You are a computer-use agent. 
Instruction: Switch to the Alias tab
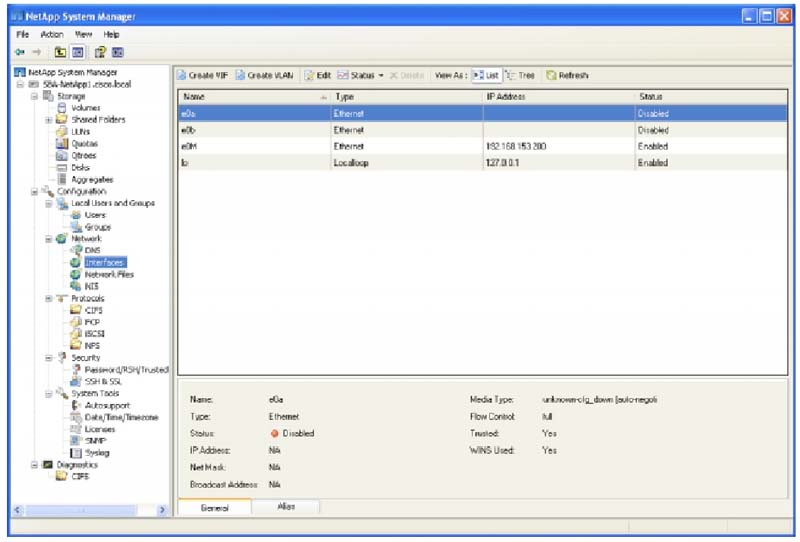coord(286,507)
